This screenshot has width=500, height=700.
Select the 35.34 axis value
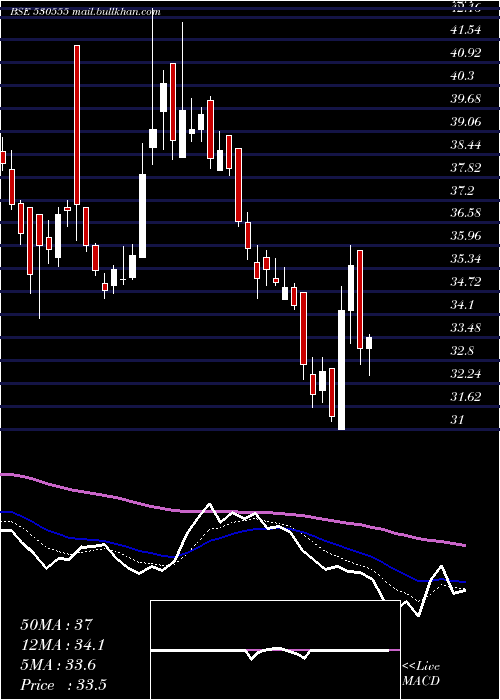coord(466,258)
